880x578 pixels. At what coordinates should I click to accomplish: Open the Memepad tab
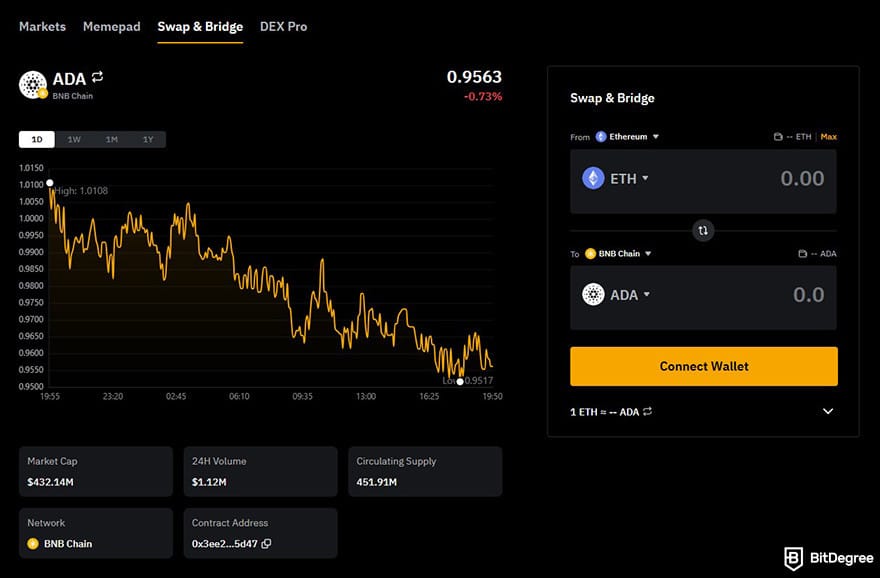112,26
